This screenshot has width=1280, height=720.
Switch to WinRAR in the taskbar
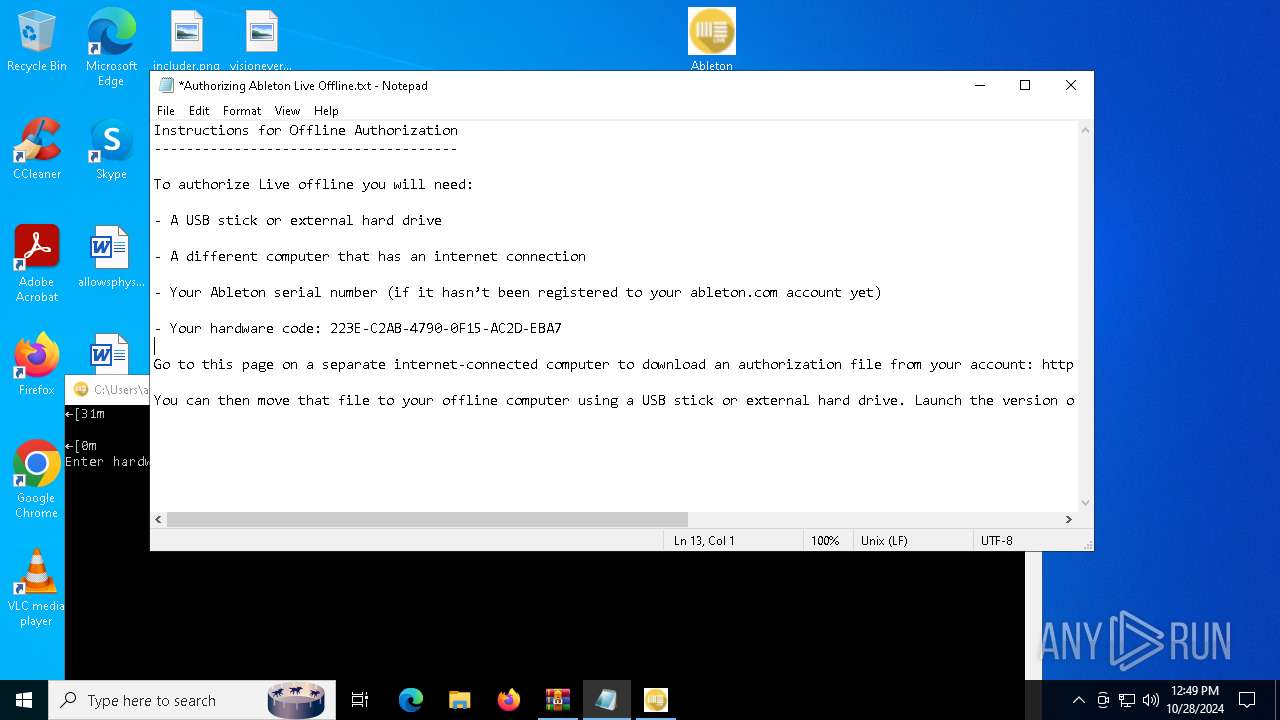click(x=558, y=700)
